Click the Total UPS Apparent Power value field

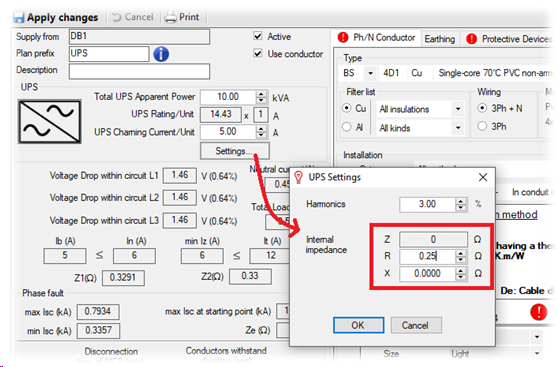point(228,97)
